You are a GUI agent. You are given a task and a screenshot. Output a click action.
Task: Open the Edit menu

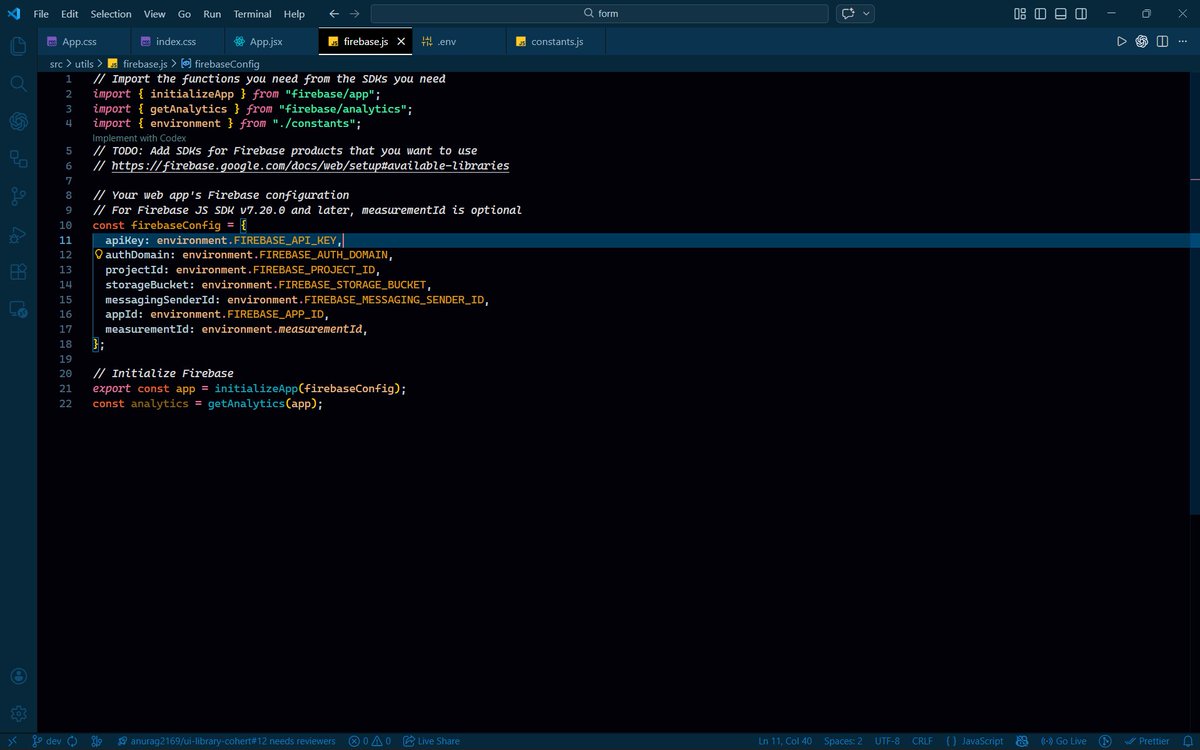[69, 14]
